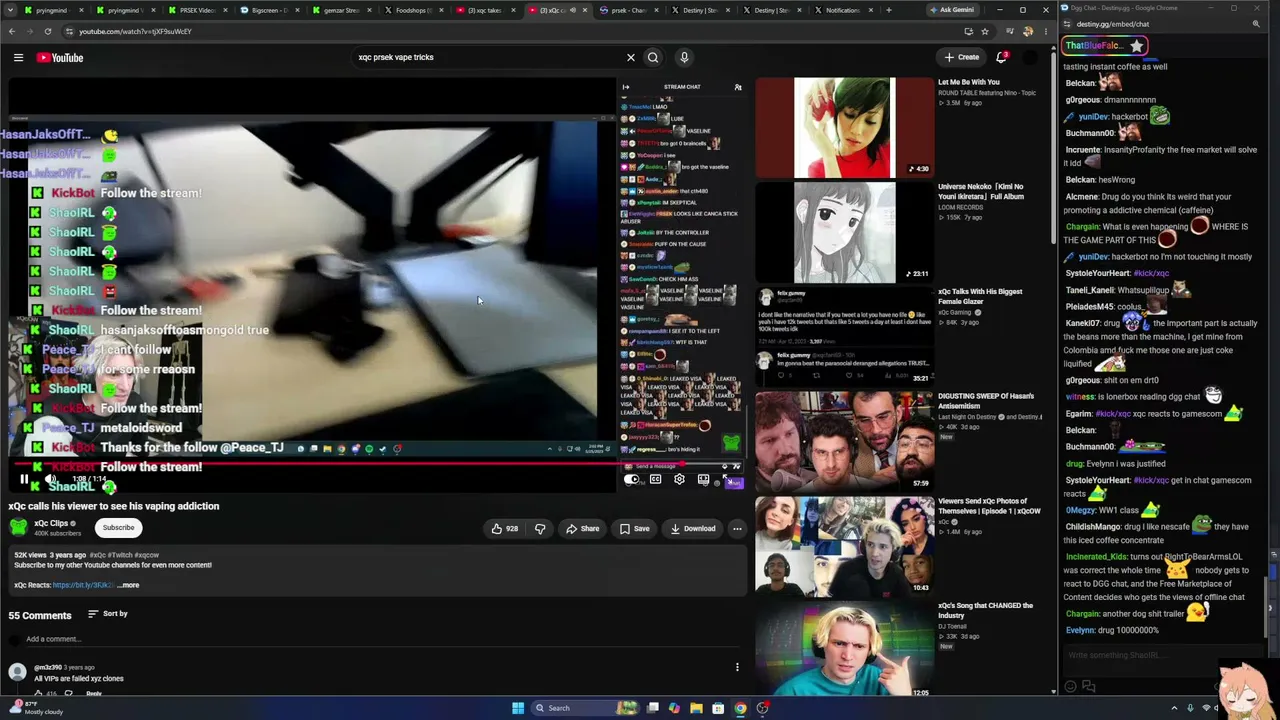1280x720 pixels.
Task: Open the 'Let Me Be With You' video thumbnail
Action: click(x=844, y=128)
